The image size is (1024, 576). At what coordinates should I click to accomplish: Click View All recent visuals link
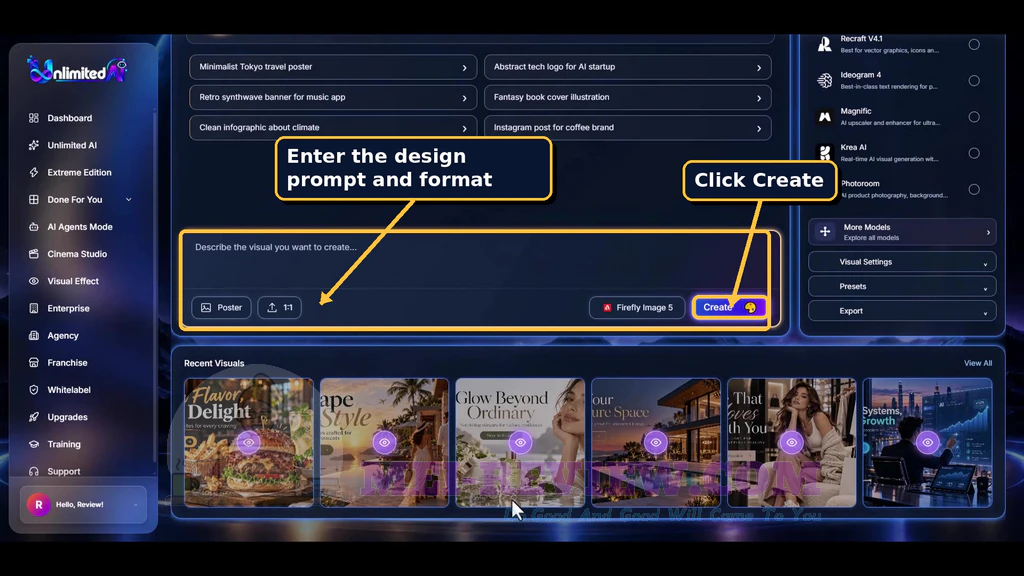point(978,363)
